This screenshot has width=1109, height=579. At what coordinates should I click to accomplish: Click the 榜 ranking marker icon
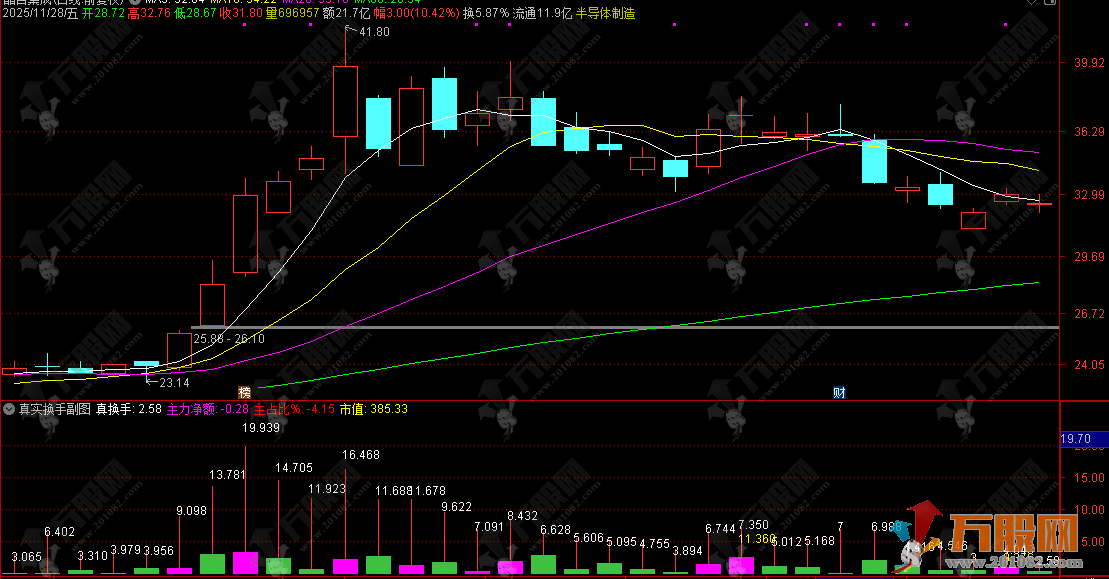pyautogui.click(x=245, y=392)
